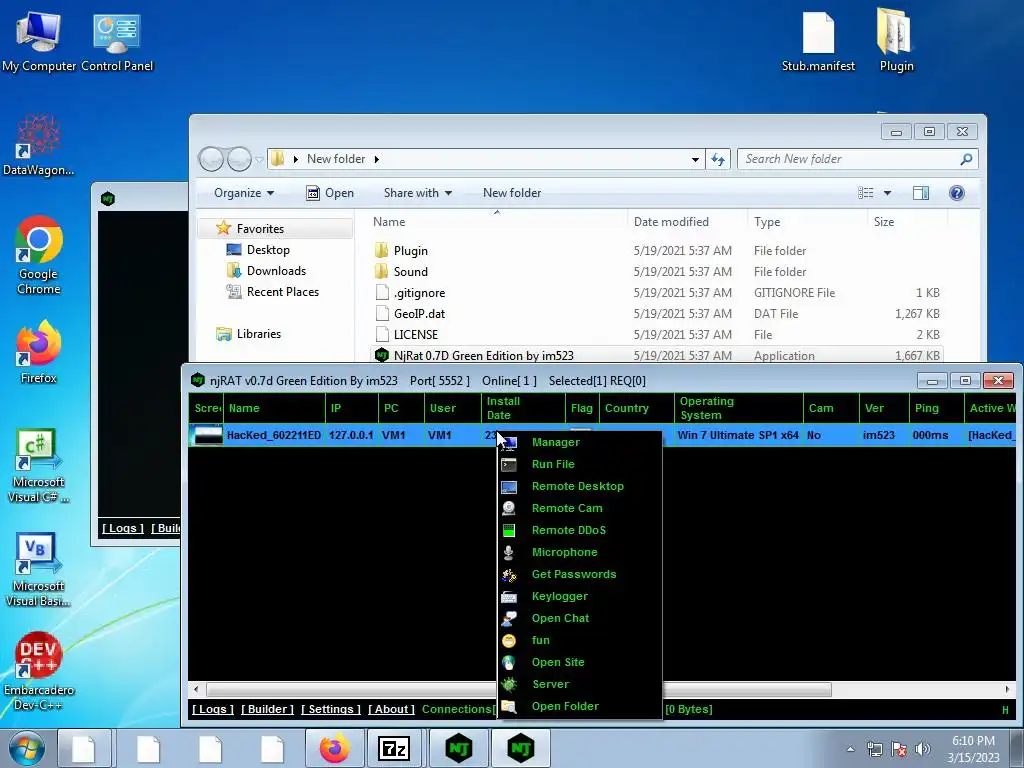1024x768 pixels.
Task: Select Plugin folder on desktop
Action: point(896,42)
